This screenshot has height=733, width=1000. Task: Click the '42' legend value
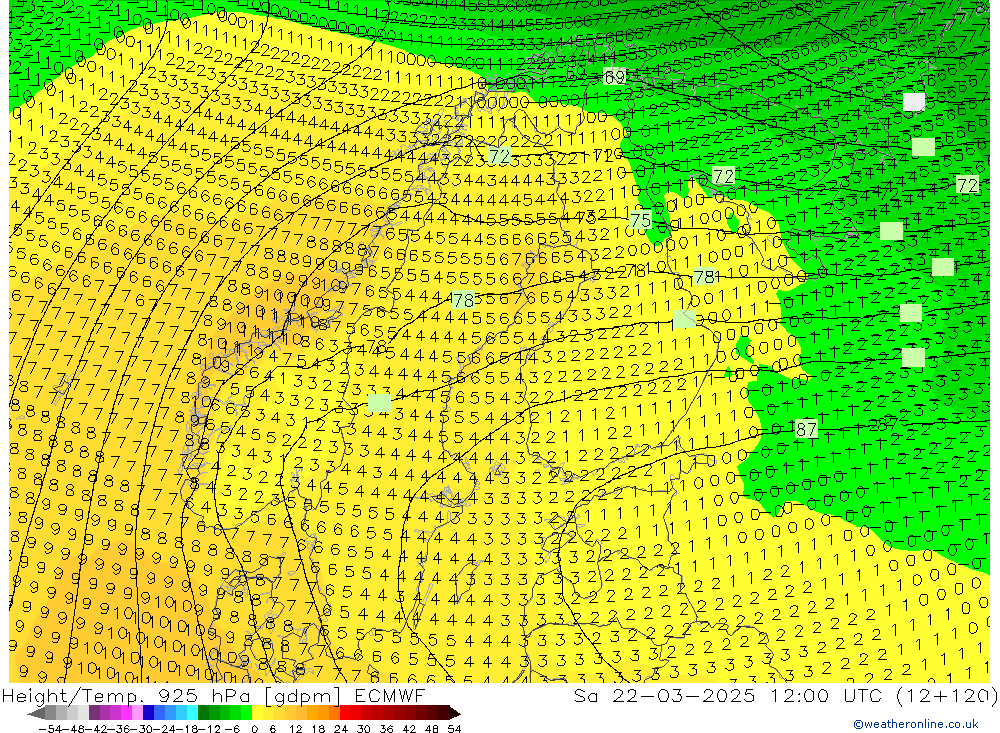coord(409,729)
